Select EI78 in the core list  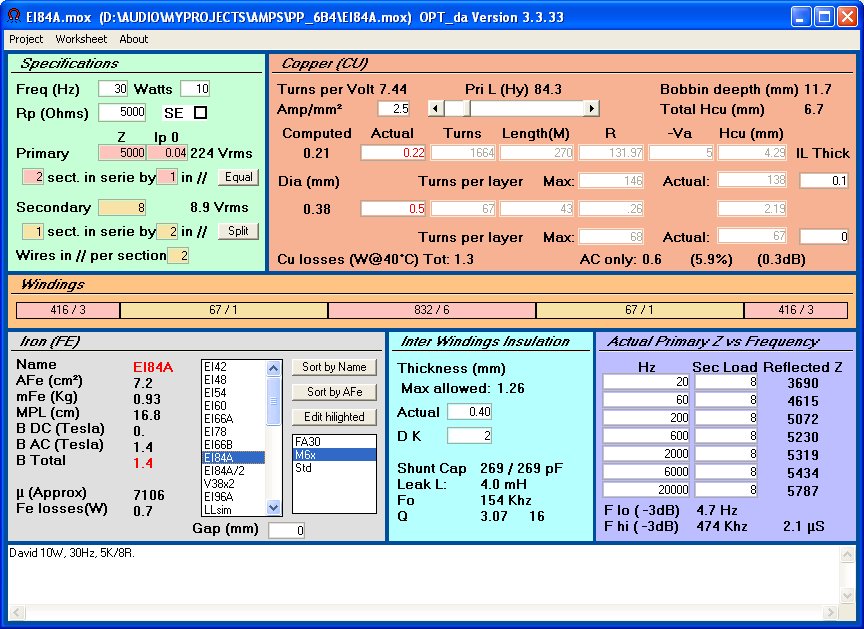pos(234,432)
